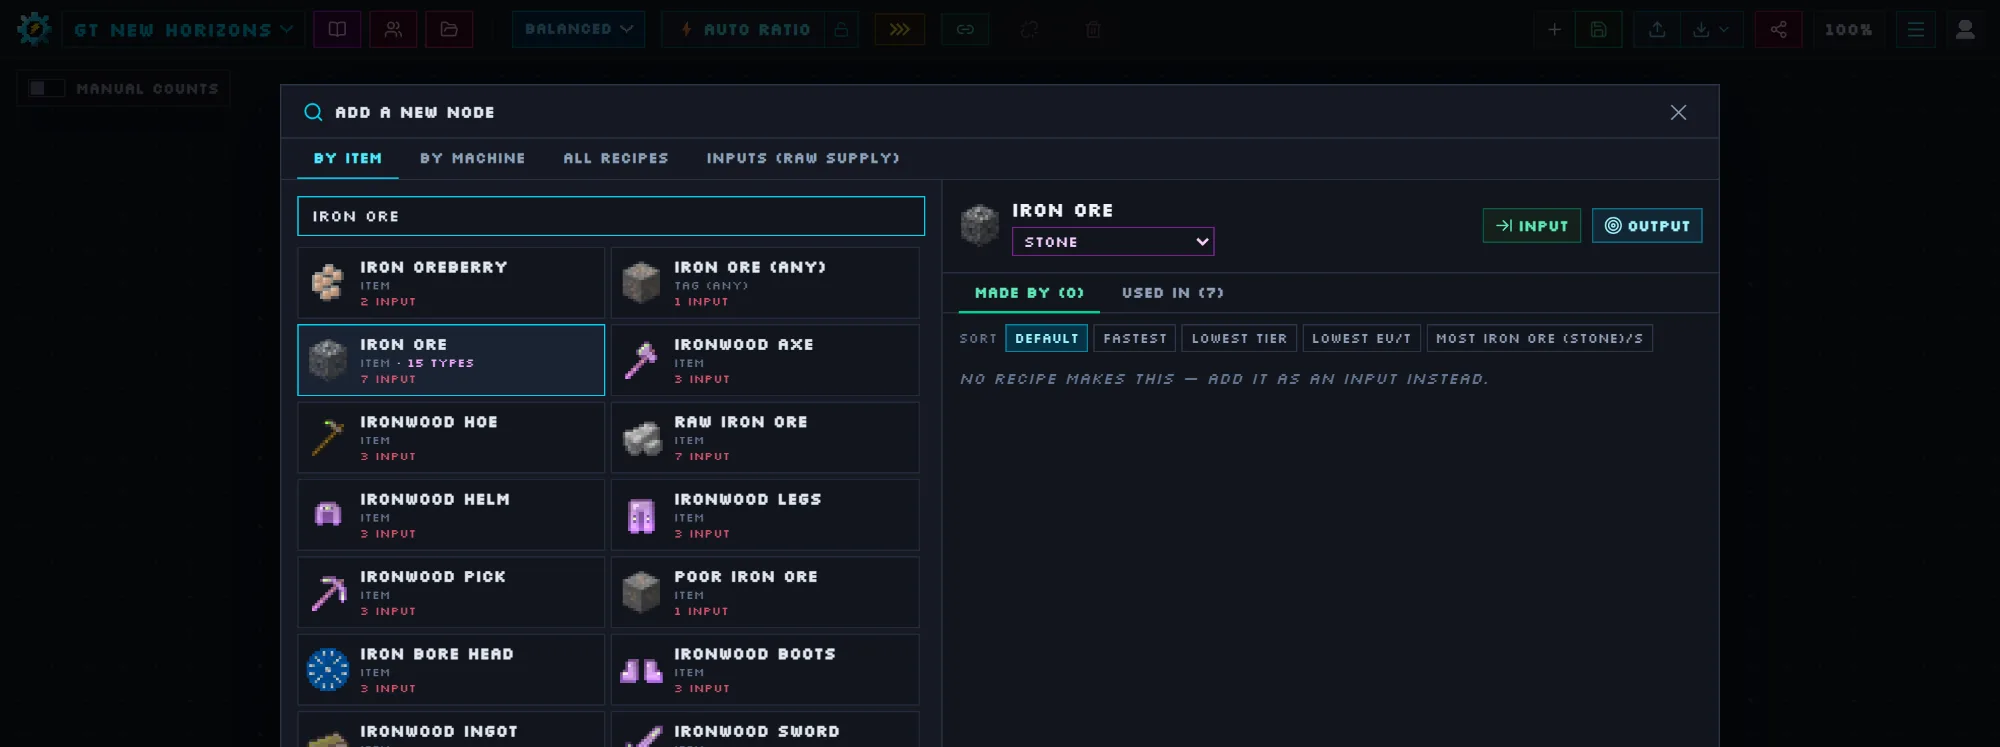Switch to the All Recipes tab
Screen dimensions: 2000x747
(616, 158)
